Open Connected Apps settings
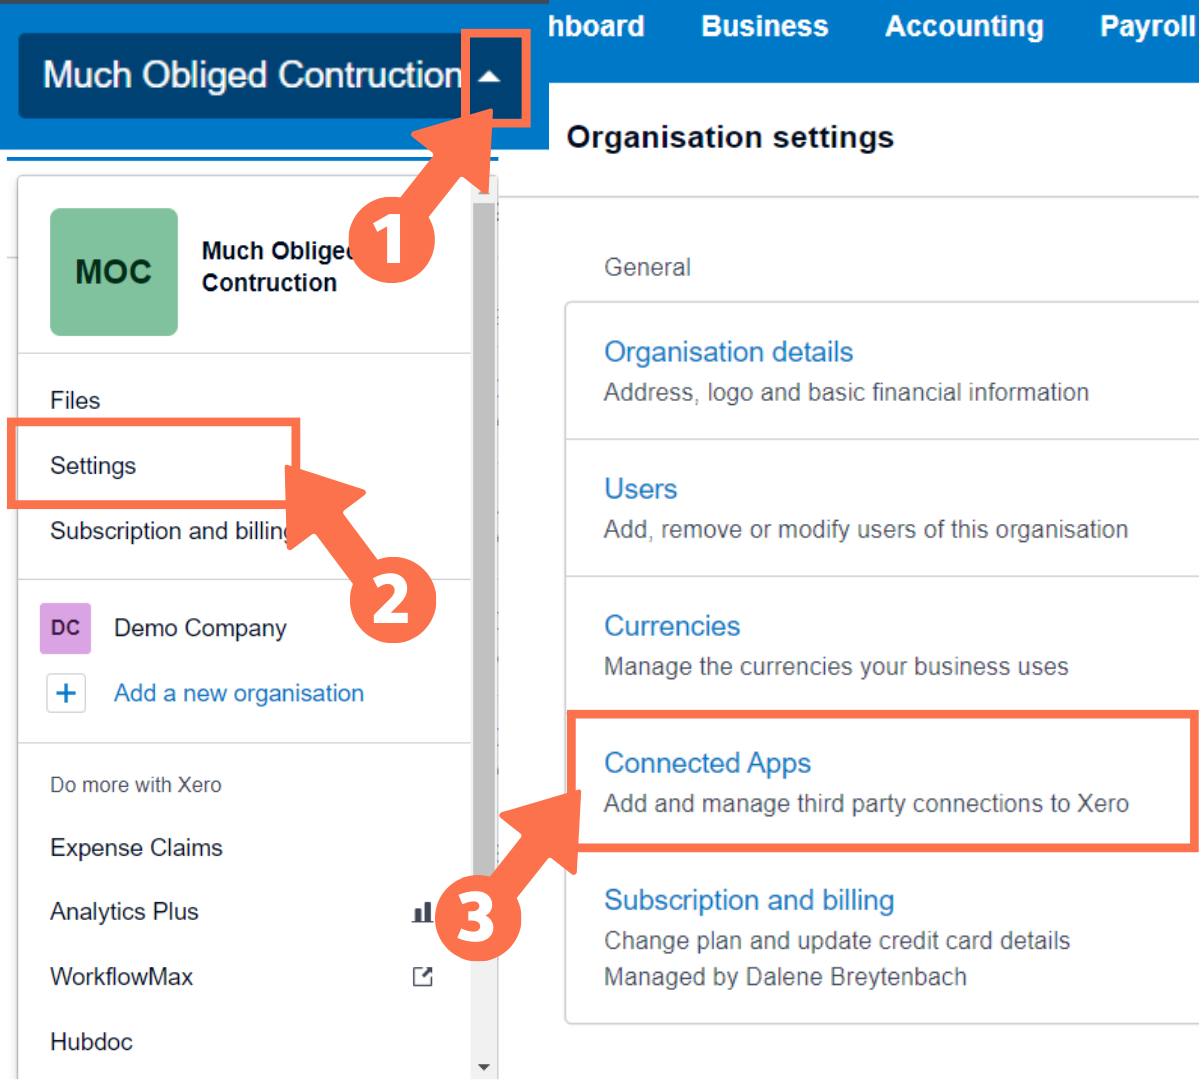 tap(707, 762)
